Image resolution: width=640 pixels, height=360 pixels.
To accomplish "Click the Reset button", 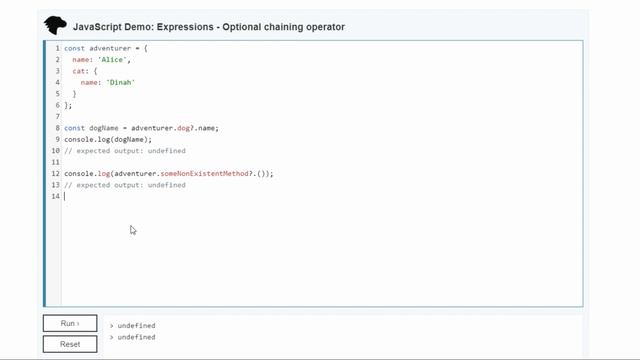I will pos(70,344).
